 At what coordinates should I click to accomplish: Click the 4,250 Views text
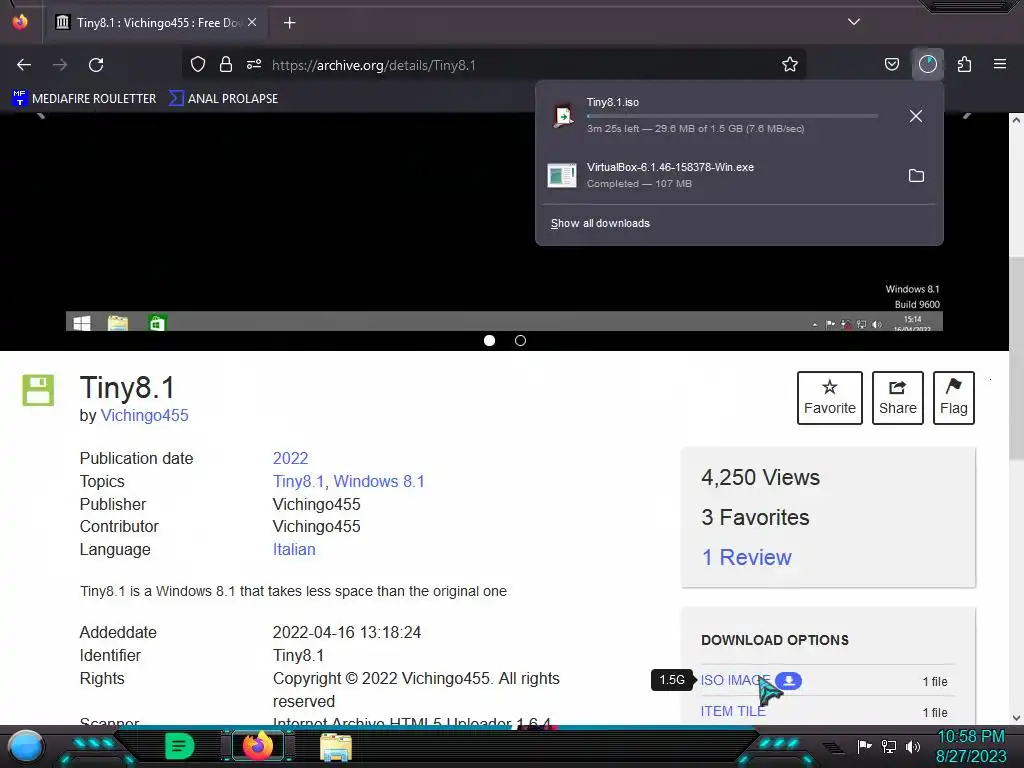click(760, 477)
